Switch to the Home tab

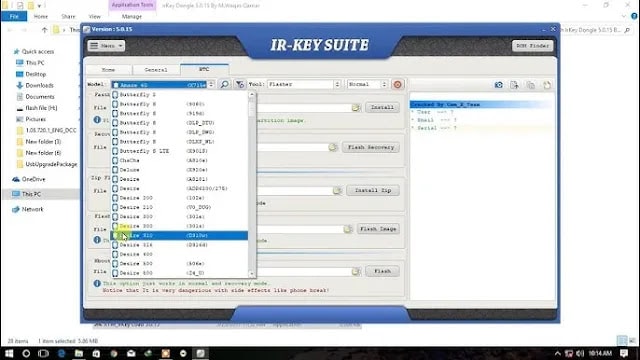(108, 70)
